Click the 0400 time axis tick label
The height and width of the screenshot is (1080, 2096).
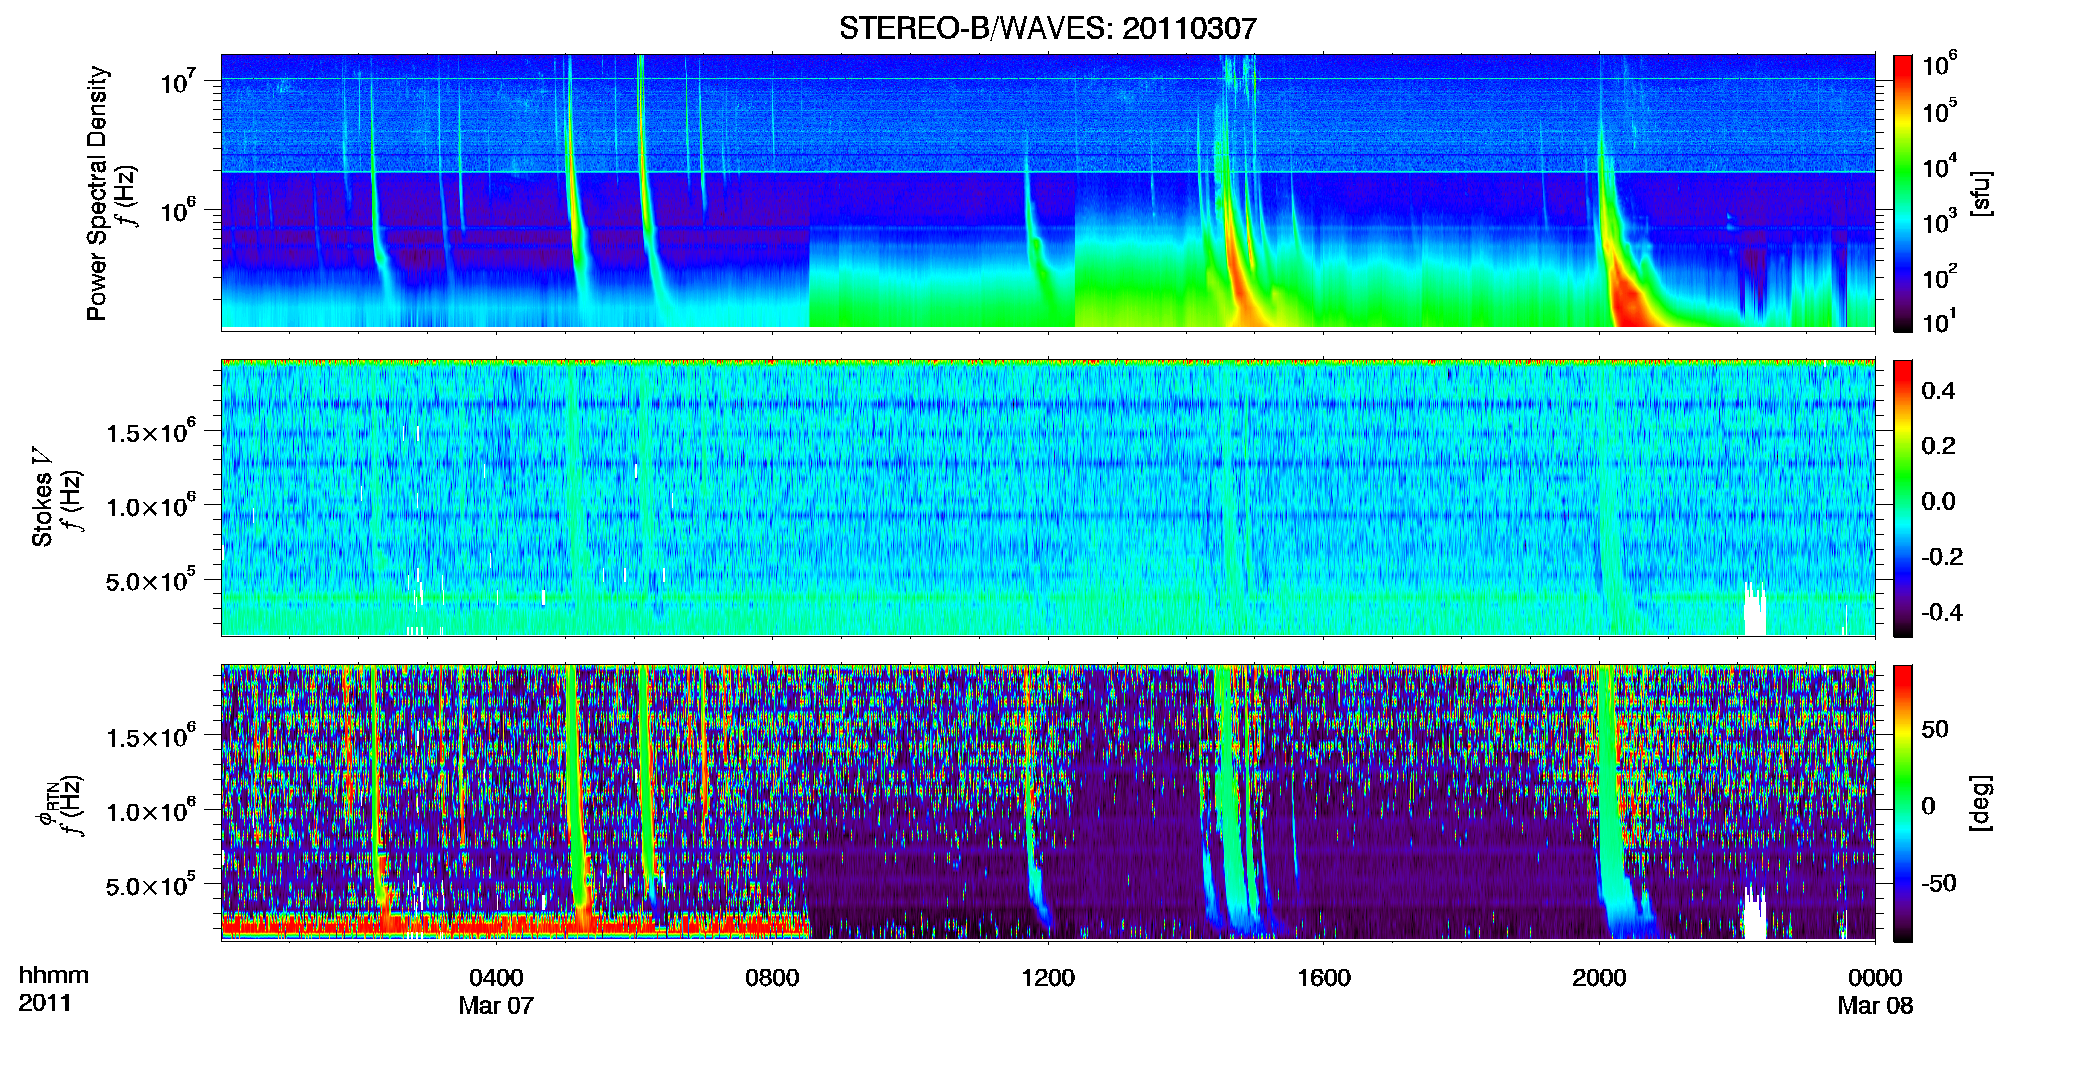(496, 977)
